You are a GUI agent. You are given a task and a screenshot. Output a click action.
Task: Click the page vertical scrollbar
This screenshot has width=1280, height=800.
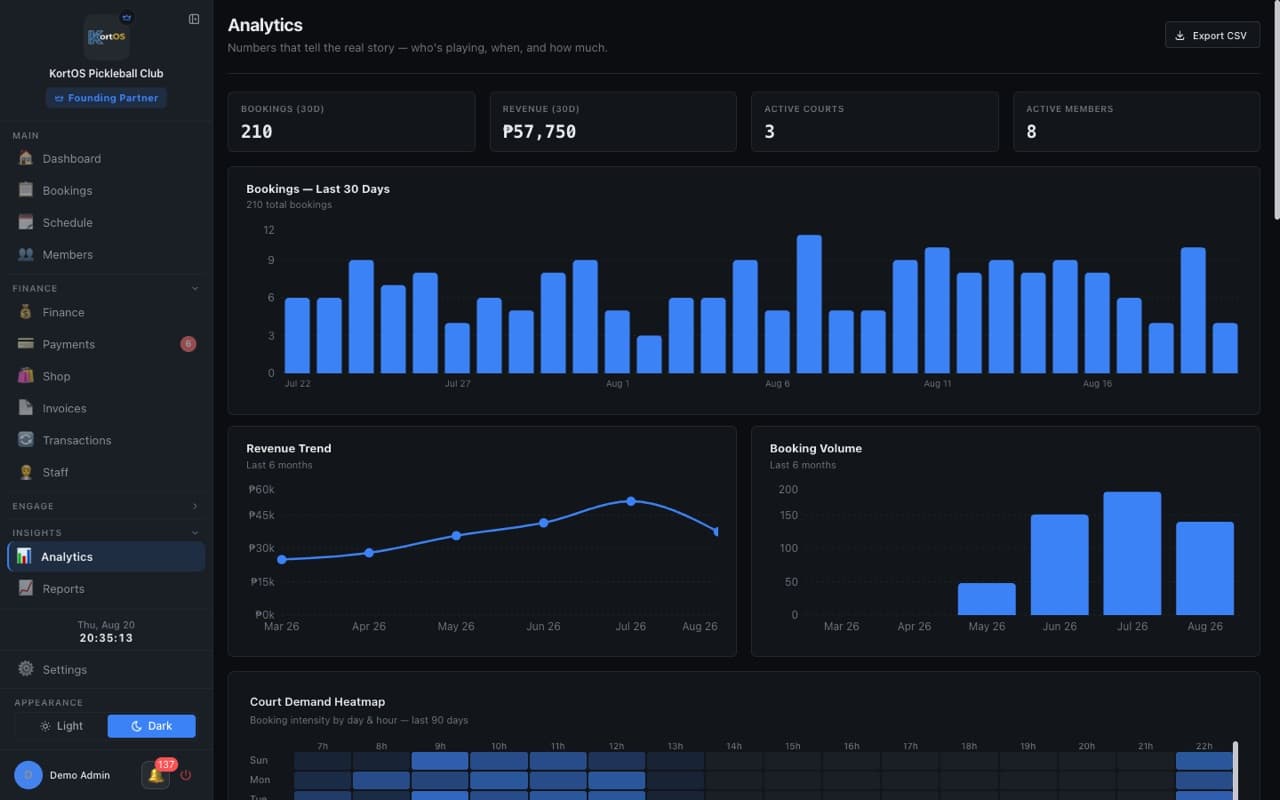click(1275, 110)
